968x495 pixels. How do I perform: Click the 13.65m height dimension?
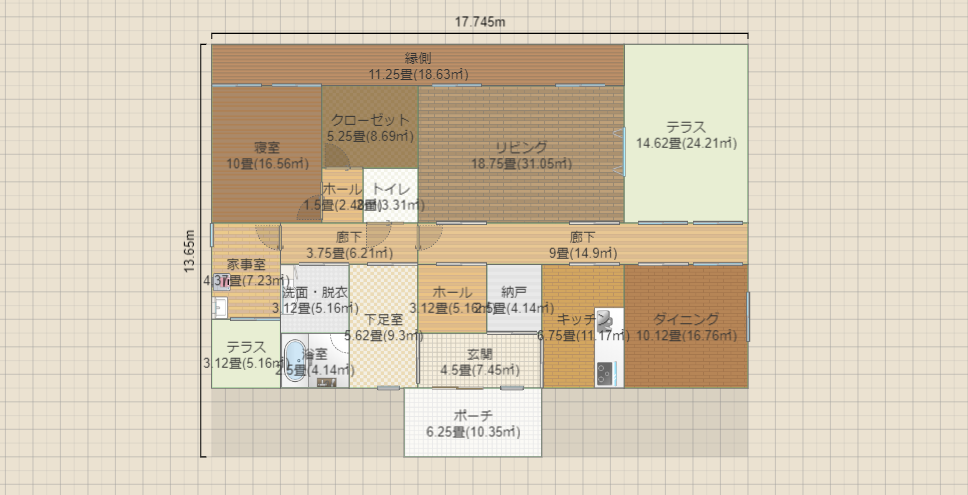point(190,251)
